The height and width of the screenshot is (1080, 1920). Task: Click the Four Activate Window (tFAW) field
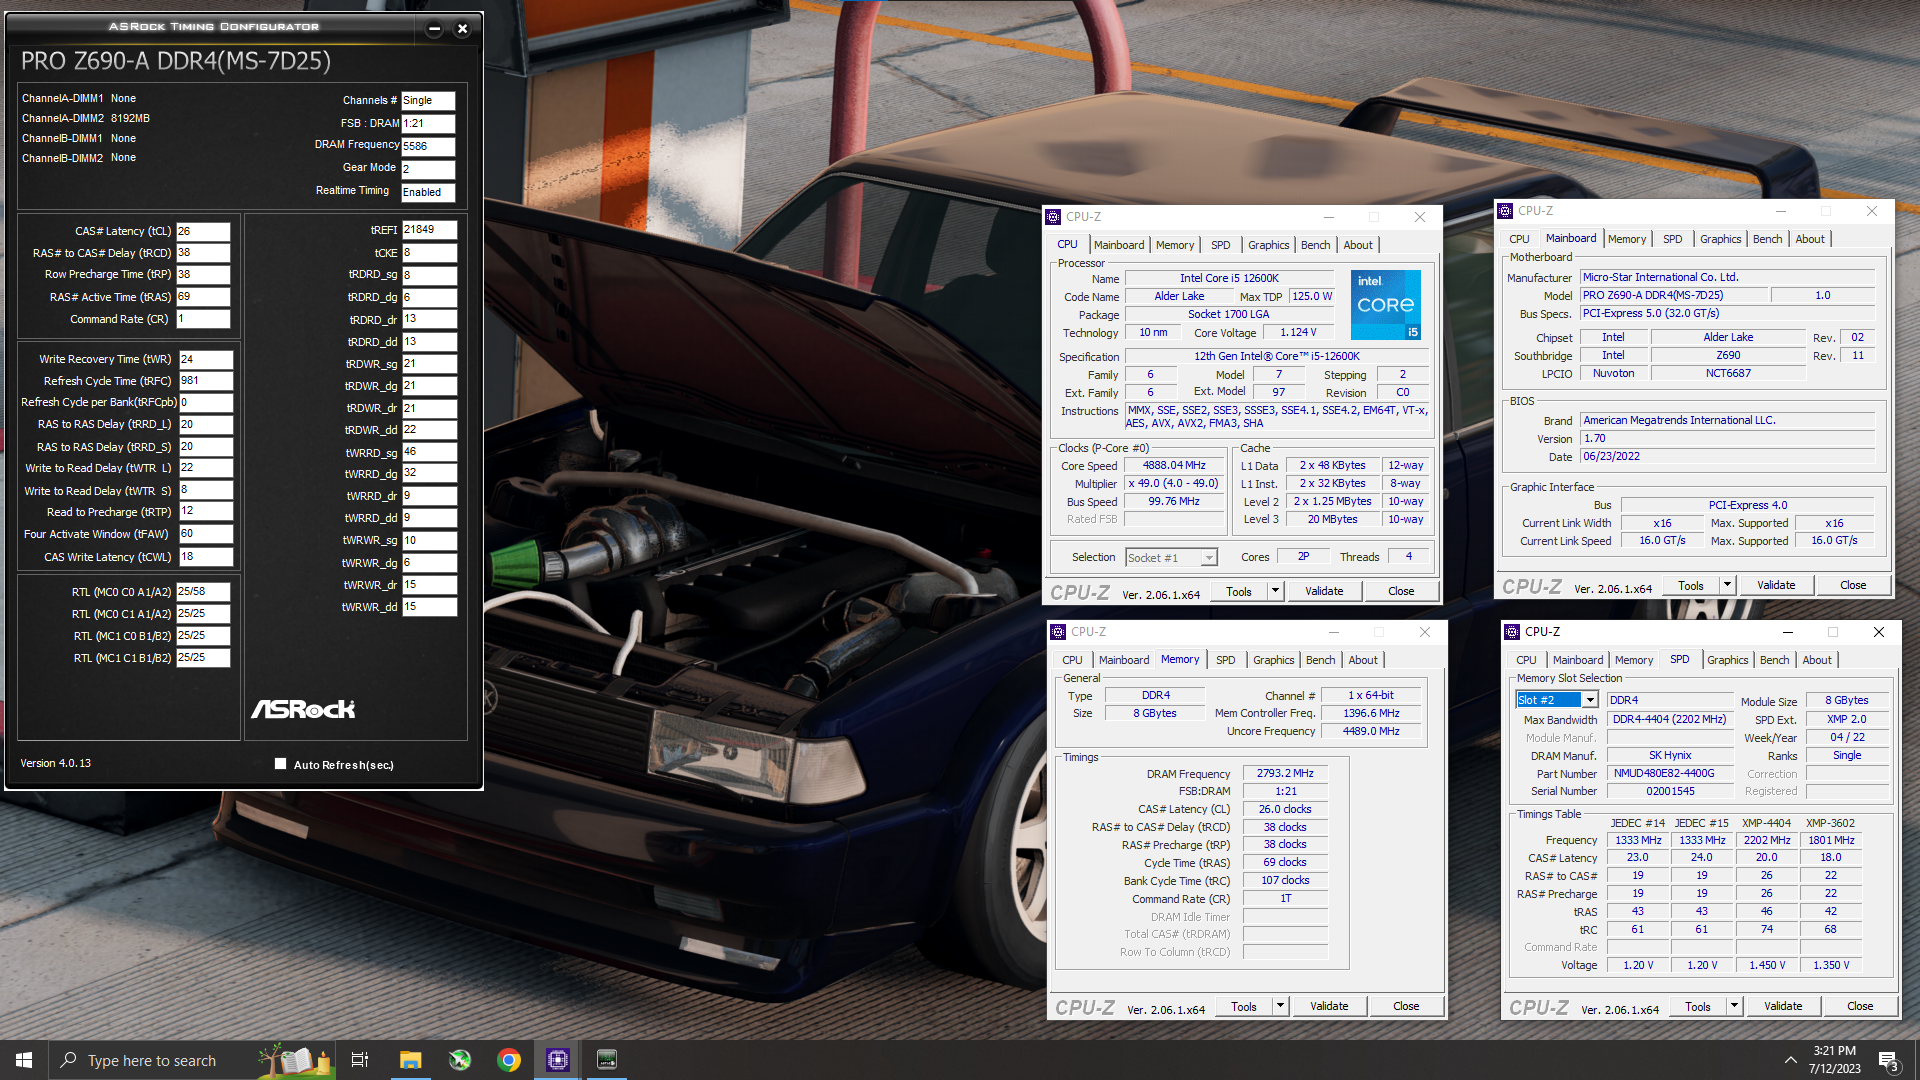(206, 534)
